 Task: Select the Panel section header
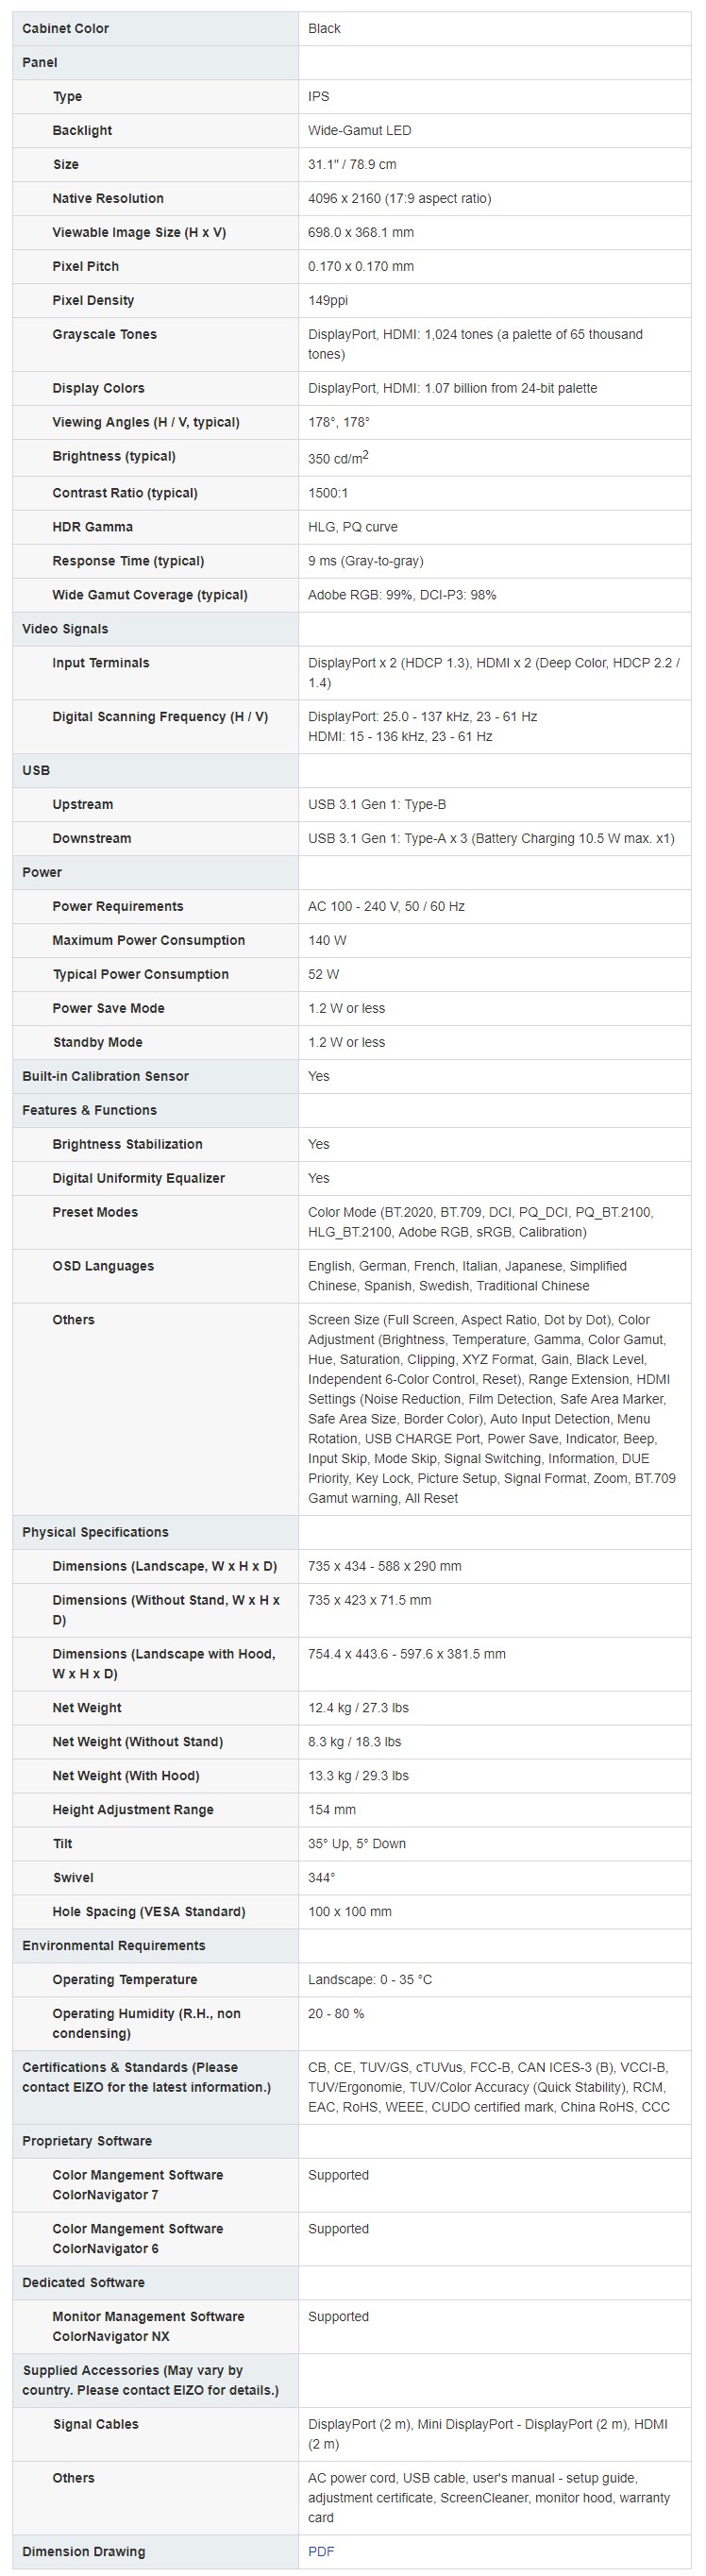pyautogui.click(x=40, y=62)
